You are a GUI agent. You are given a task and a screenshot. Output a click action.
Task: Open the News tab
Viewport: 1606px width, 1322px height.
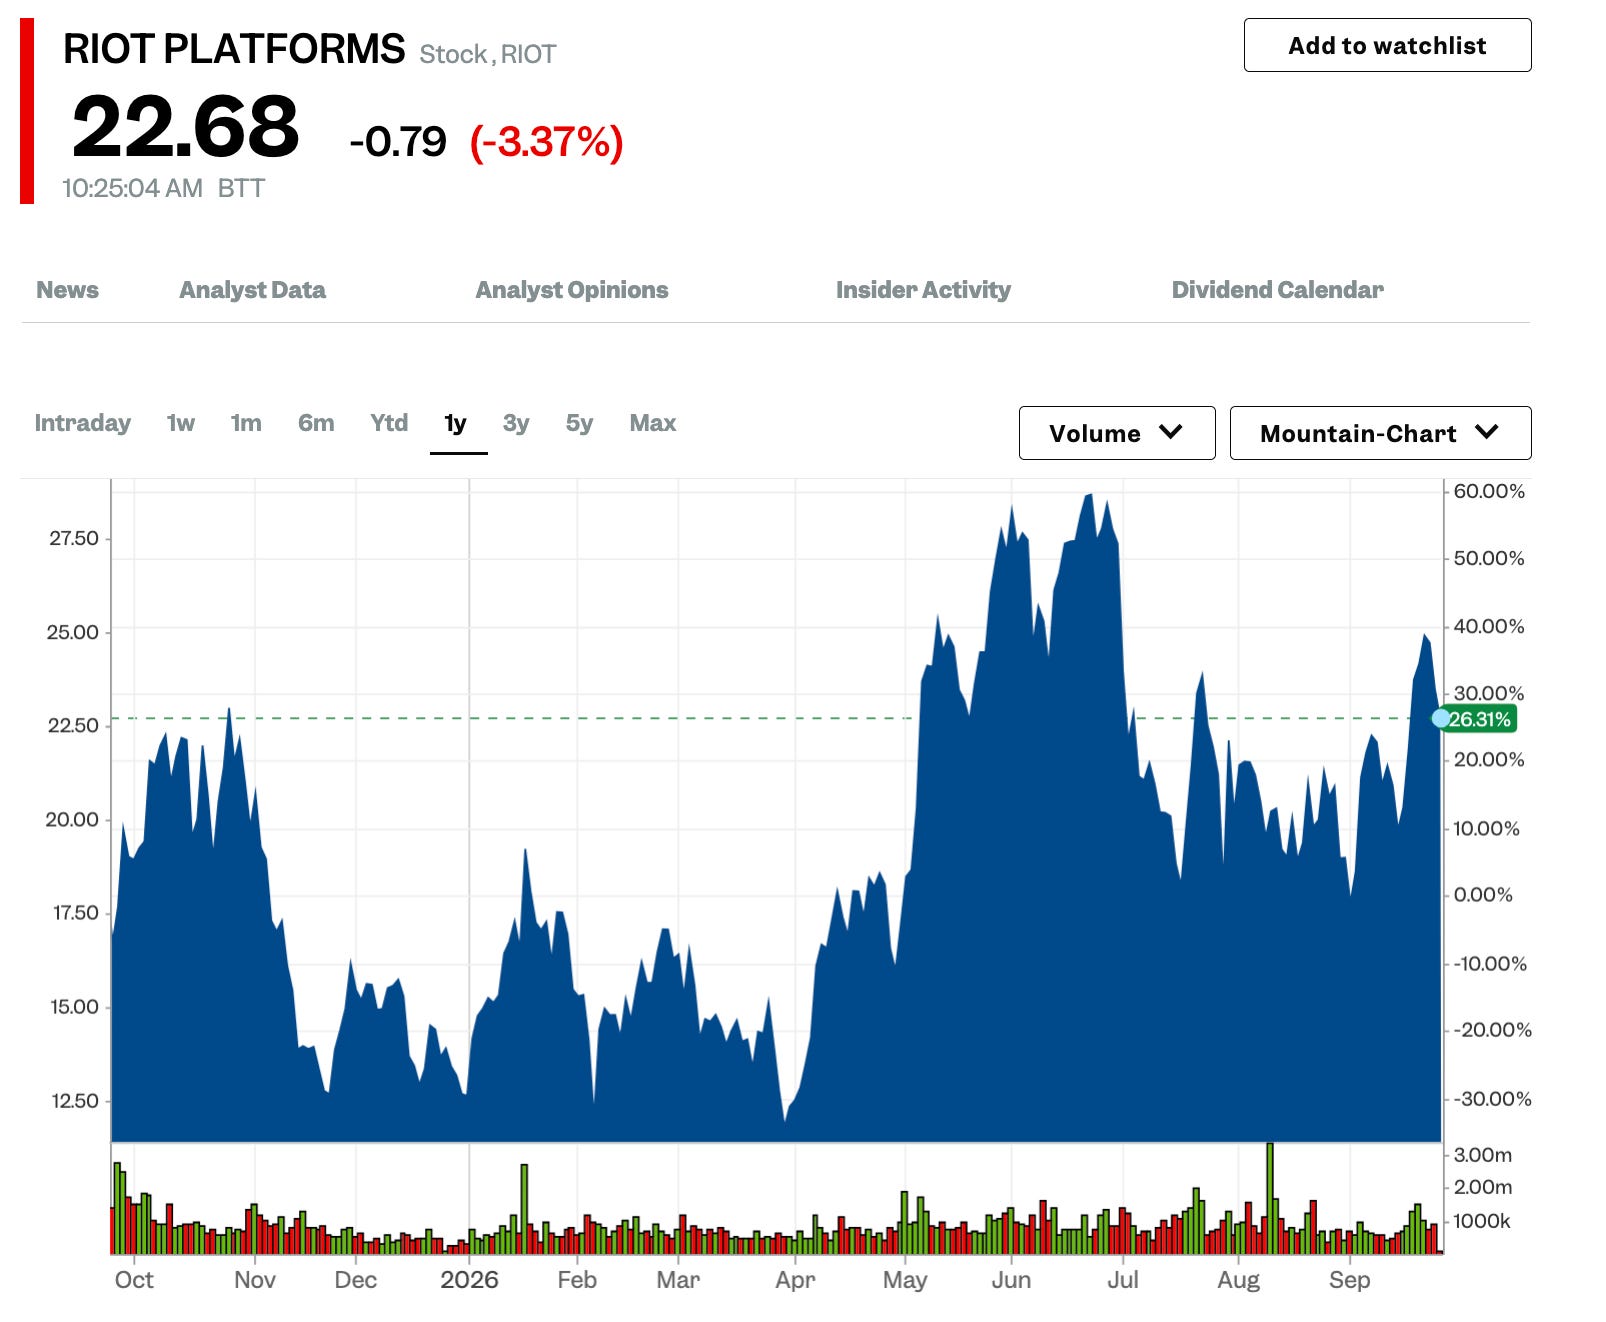pyautogui.click(x=67, y=290)
